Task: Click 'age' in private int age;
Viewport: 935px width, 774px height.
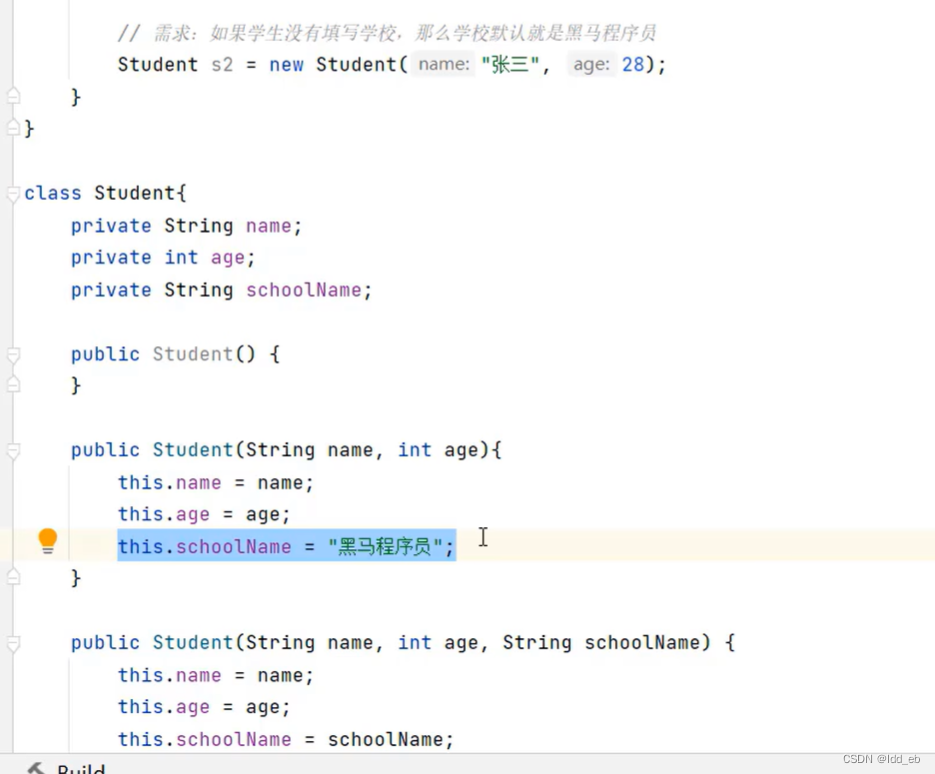Action: coord(228,258)
